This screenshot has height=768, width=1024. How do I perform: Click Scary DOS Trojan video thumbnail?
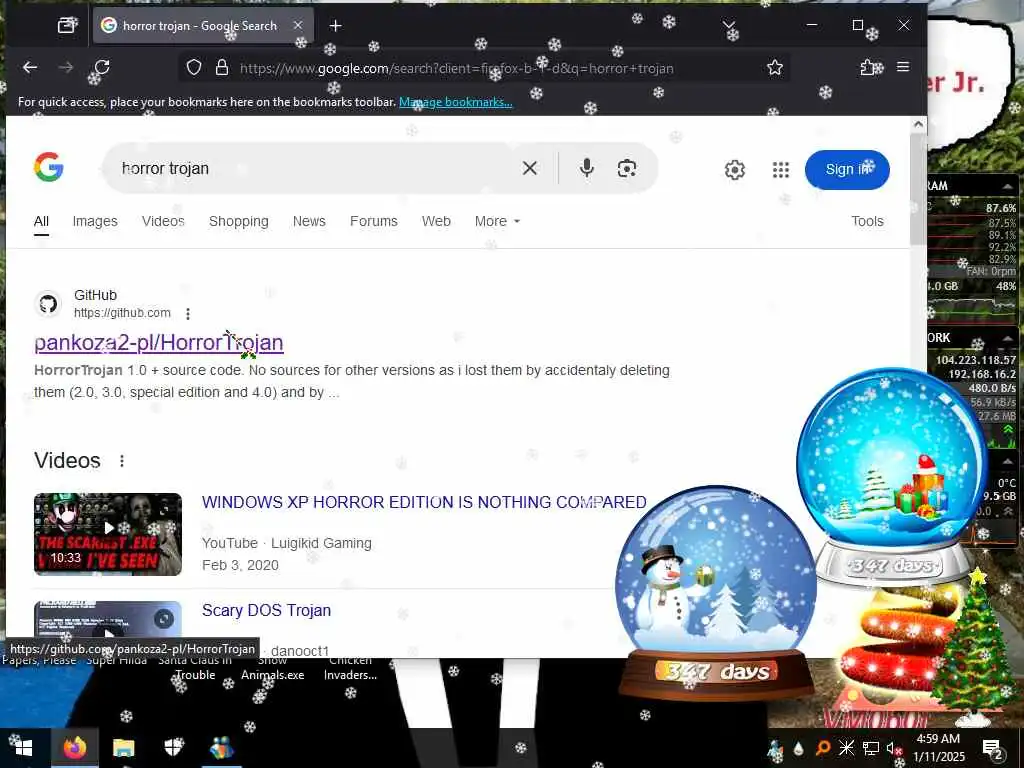pyautogui.click(x=108, y=620)
